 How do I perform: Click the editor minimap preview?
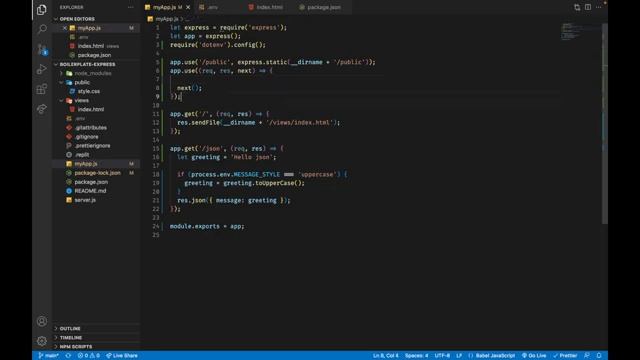580,32
